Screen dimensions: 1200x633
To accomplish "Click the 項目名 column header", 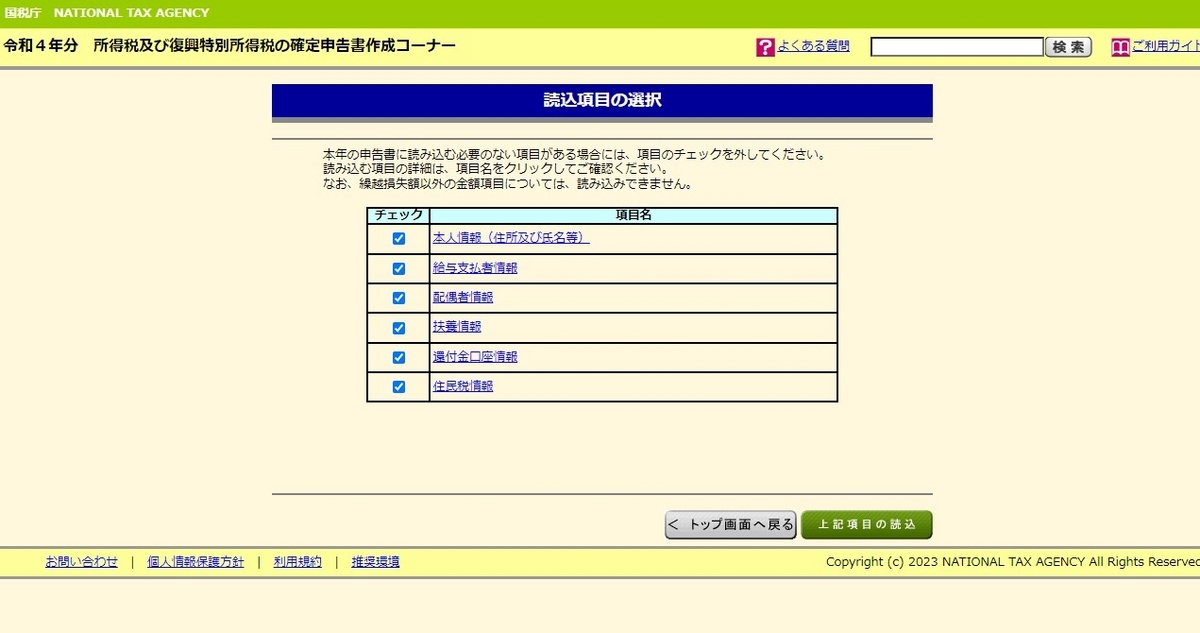I will (x=634, y=215).
